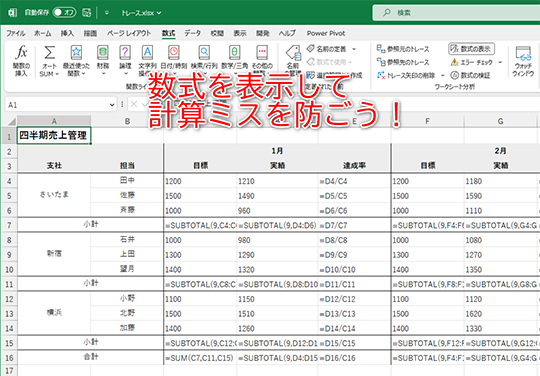Open the Watch Window icon

click(523, 54)
